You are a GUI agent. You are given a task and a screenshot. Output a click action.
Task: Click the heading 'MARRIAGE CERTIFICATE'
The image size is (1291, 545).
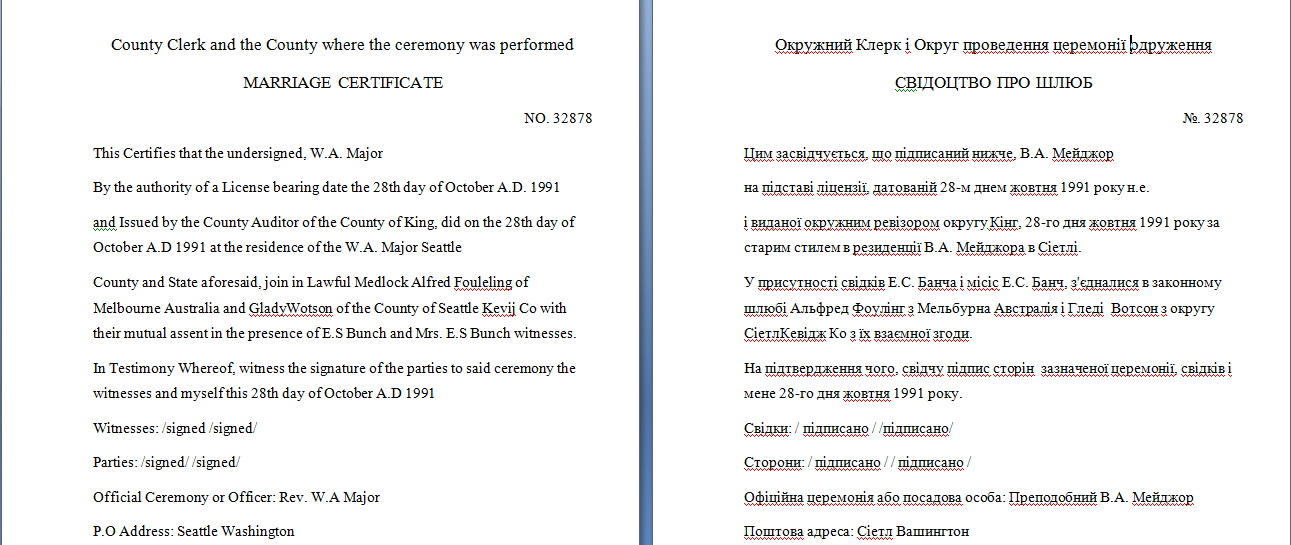coord(343,83)
